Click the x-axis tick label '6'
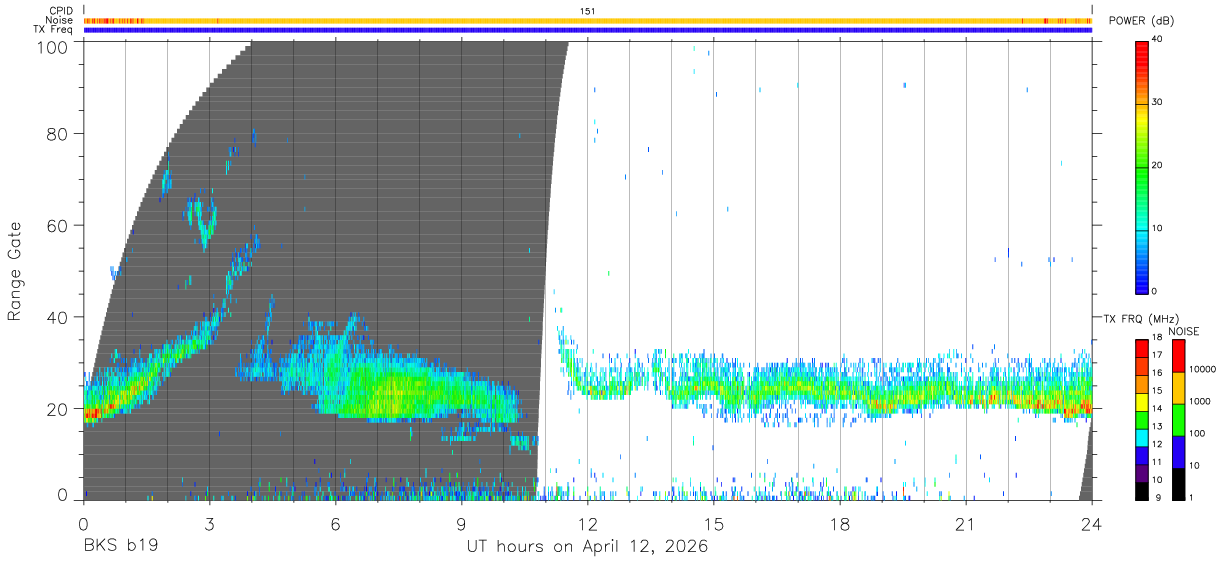 click(x=335, y=524)
